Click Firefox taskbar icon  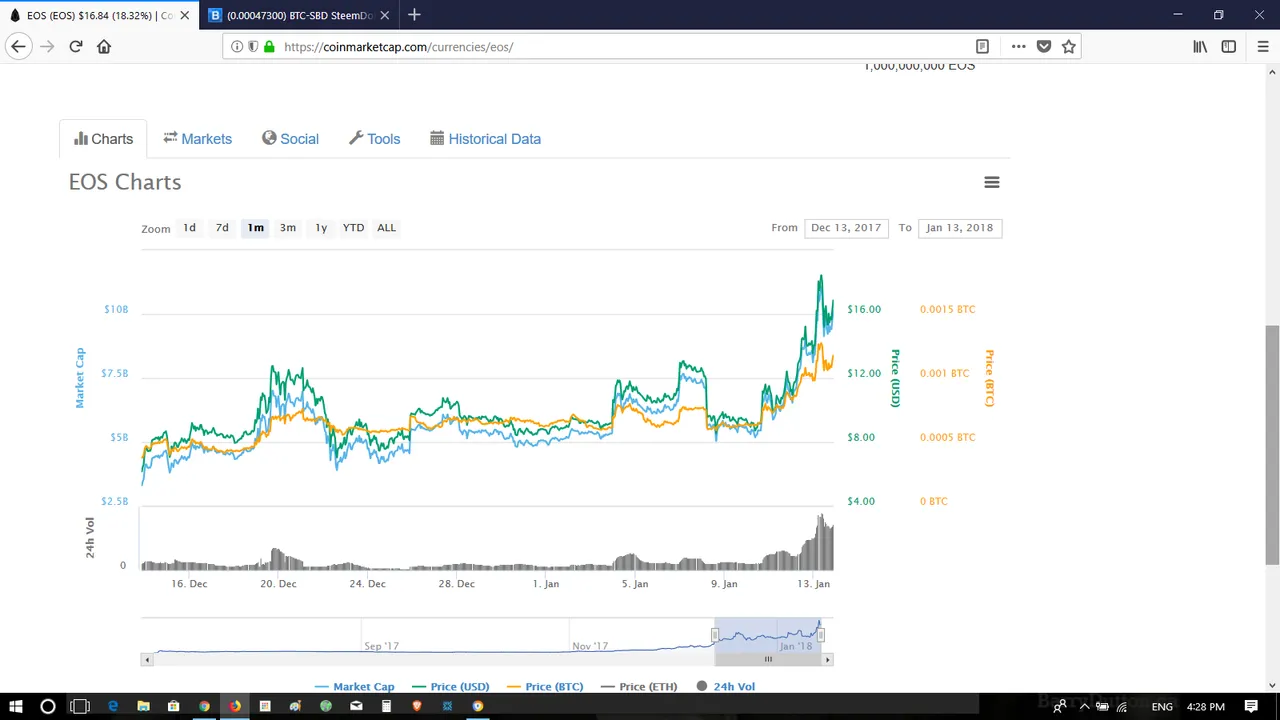[235, 706]
